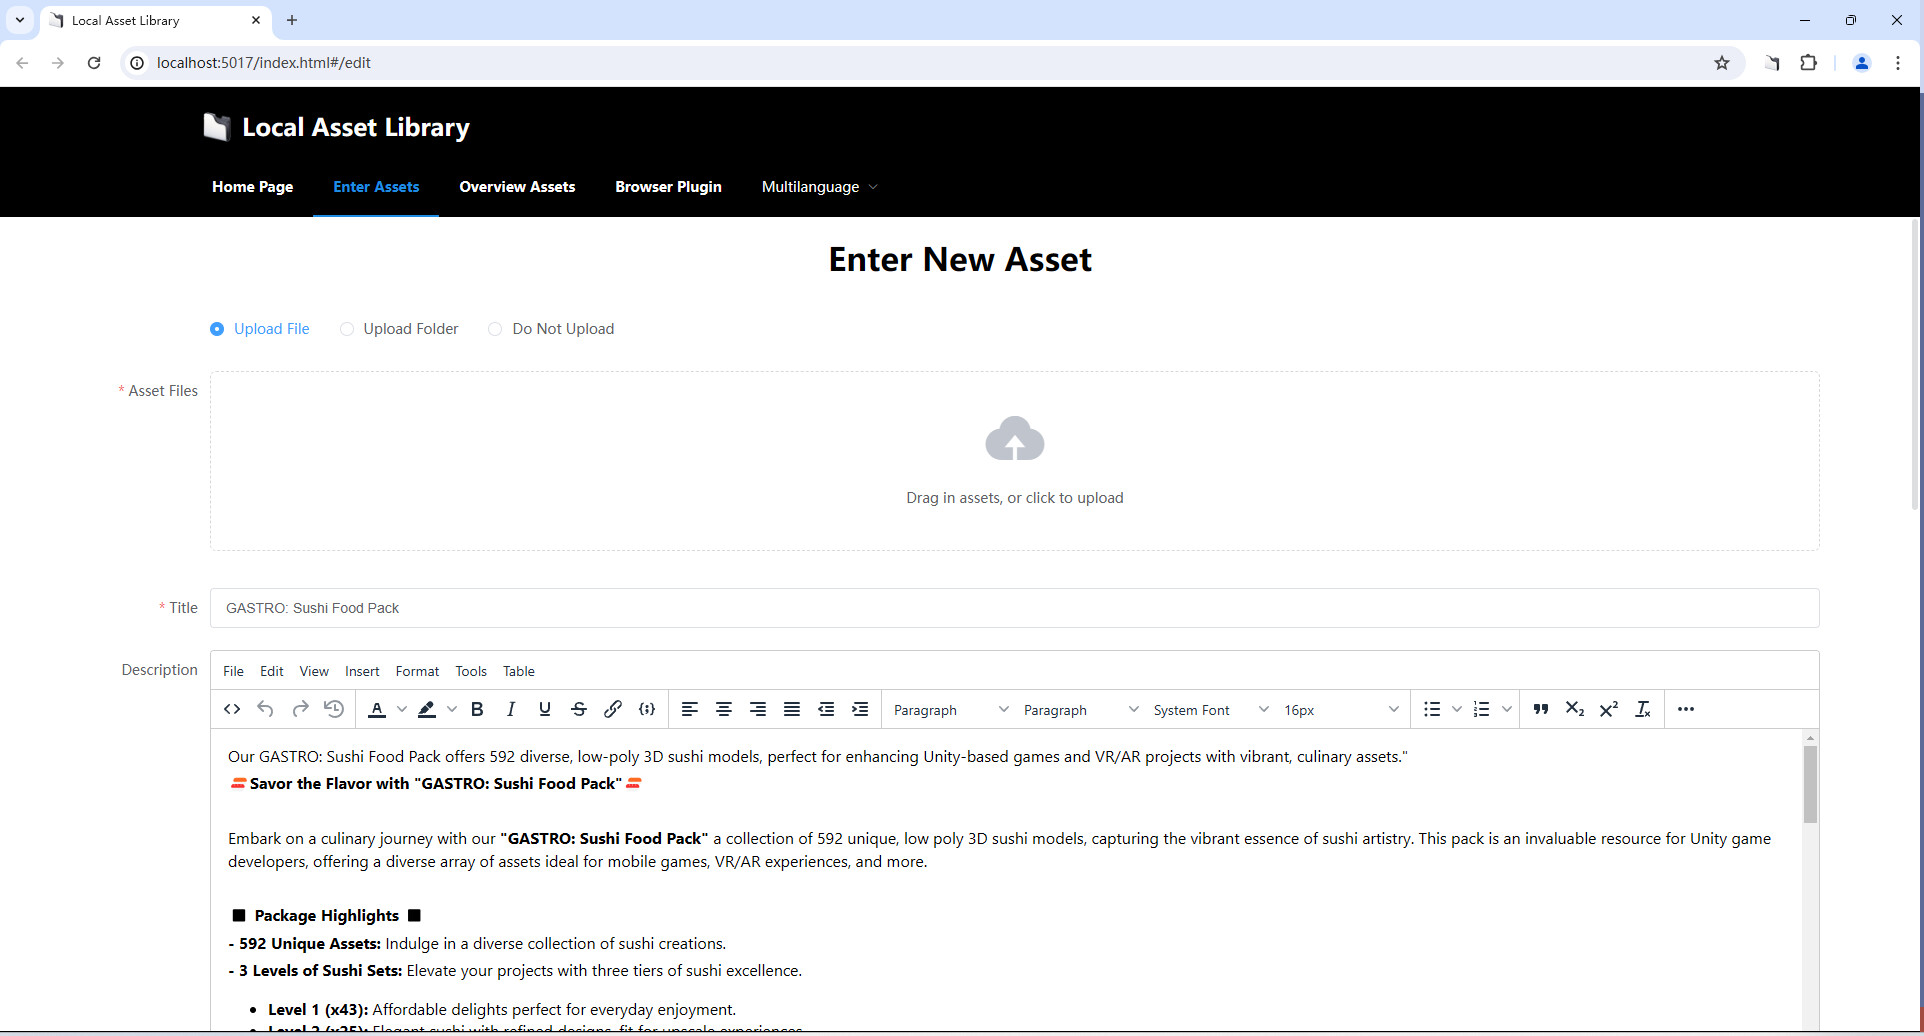Apply italic styling to description text

click(x=511, y=709)
